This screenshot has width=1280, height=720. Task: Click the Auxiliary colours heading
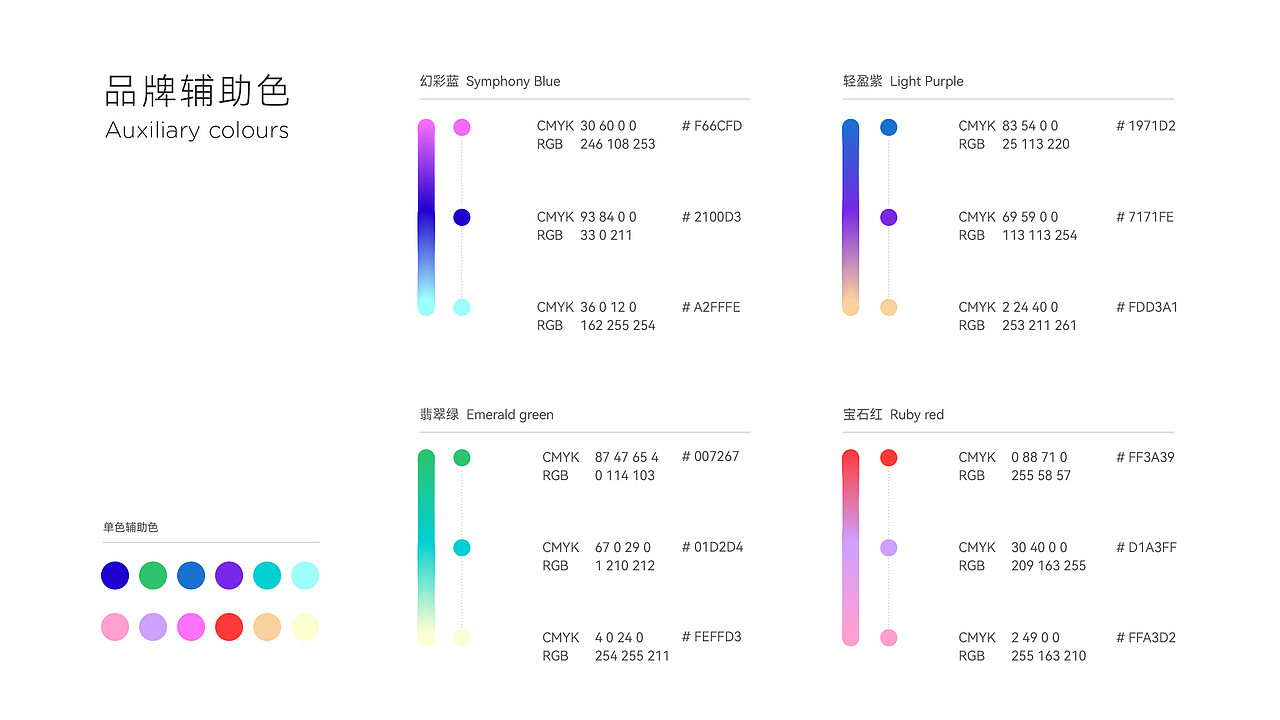click(197, 130)
